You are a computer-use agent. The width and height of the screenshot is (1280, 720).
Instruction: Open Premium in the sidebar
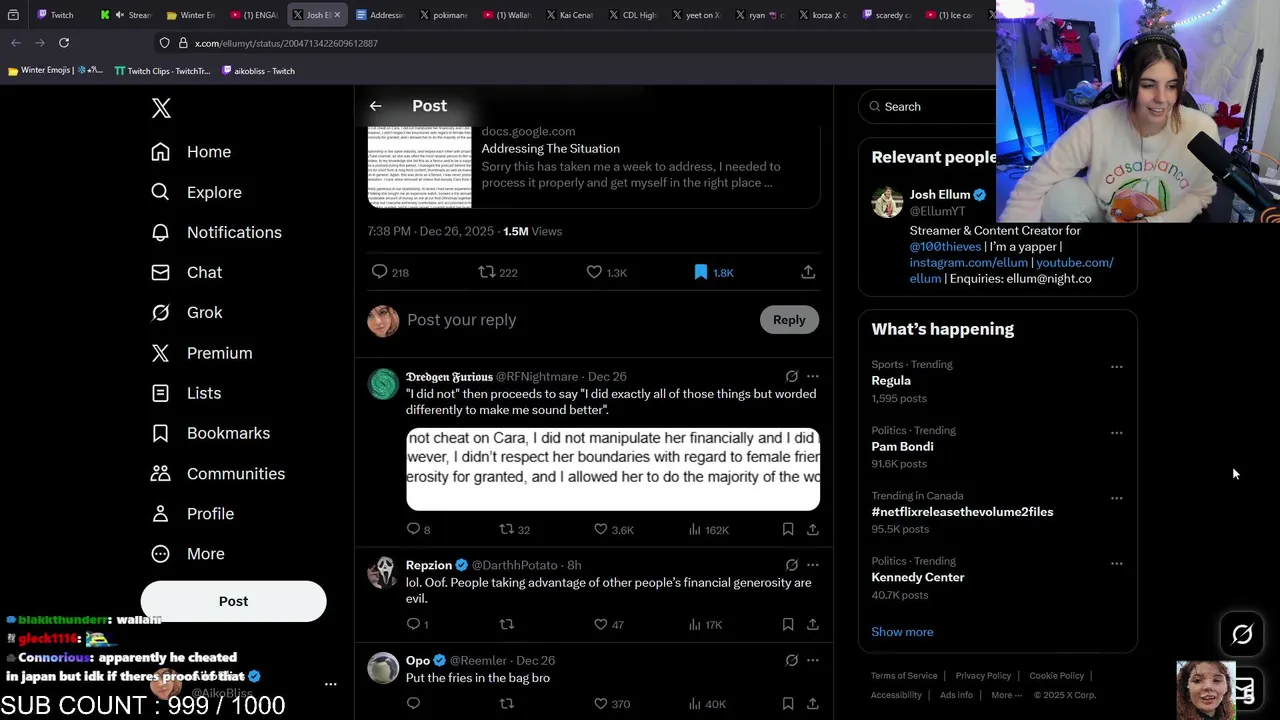(x=201, y=353)
